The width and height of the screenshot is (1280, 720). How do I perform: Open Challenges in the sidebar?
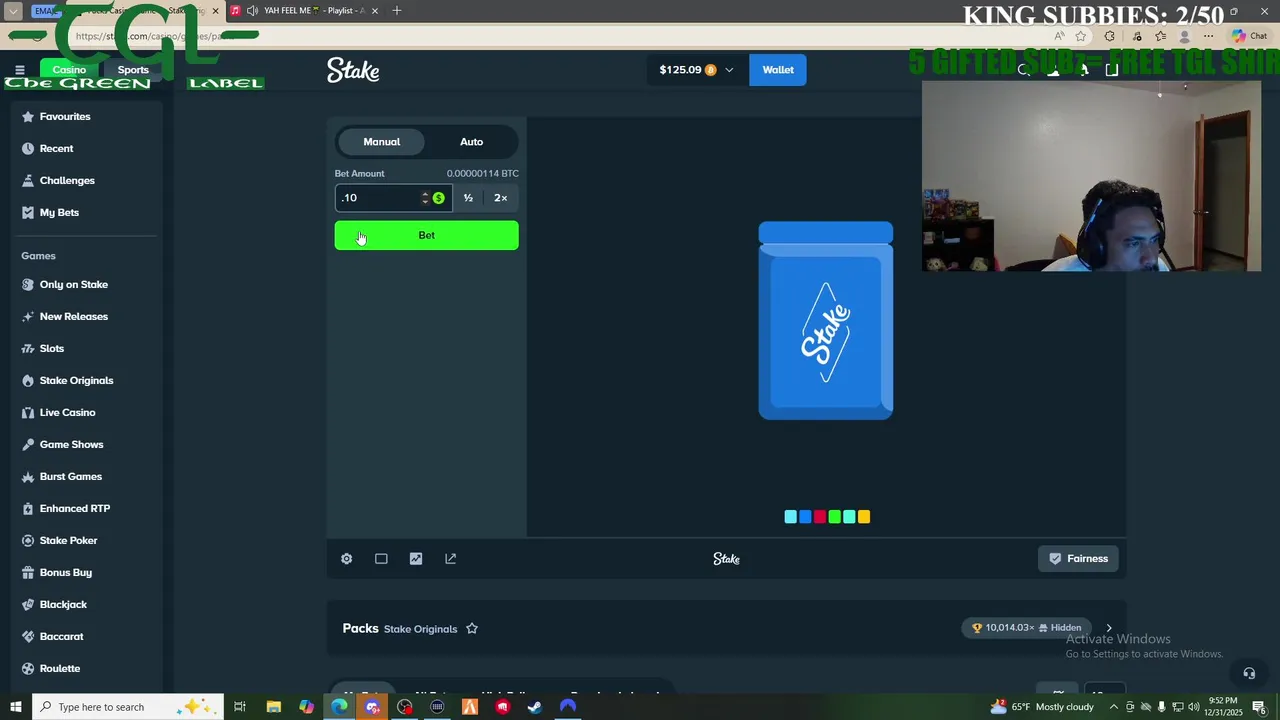coord(66,180)
